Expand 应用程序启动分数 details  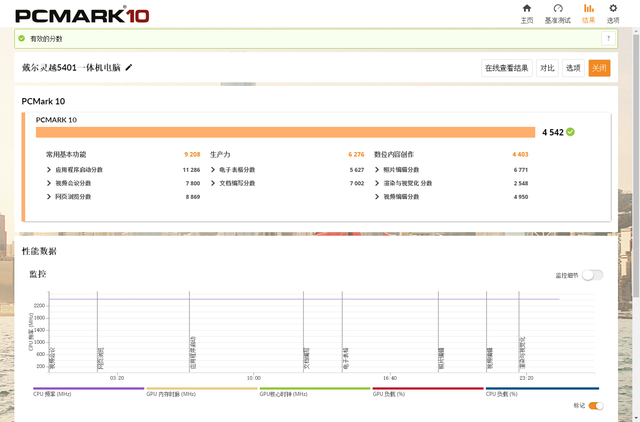[49, 170]
